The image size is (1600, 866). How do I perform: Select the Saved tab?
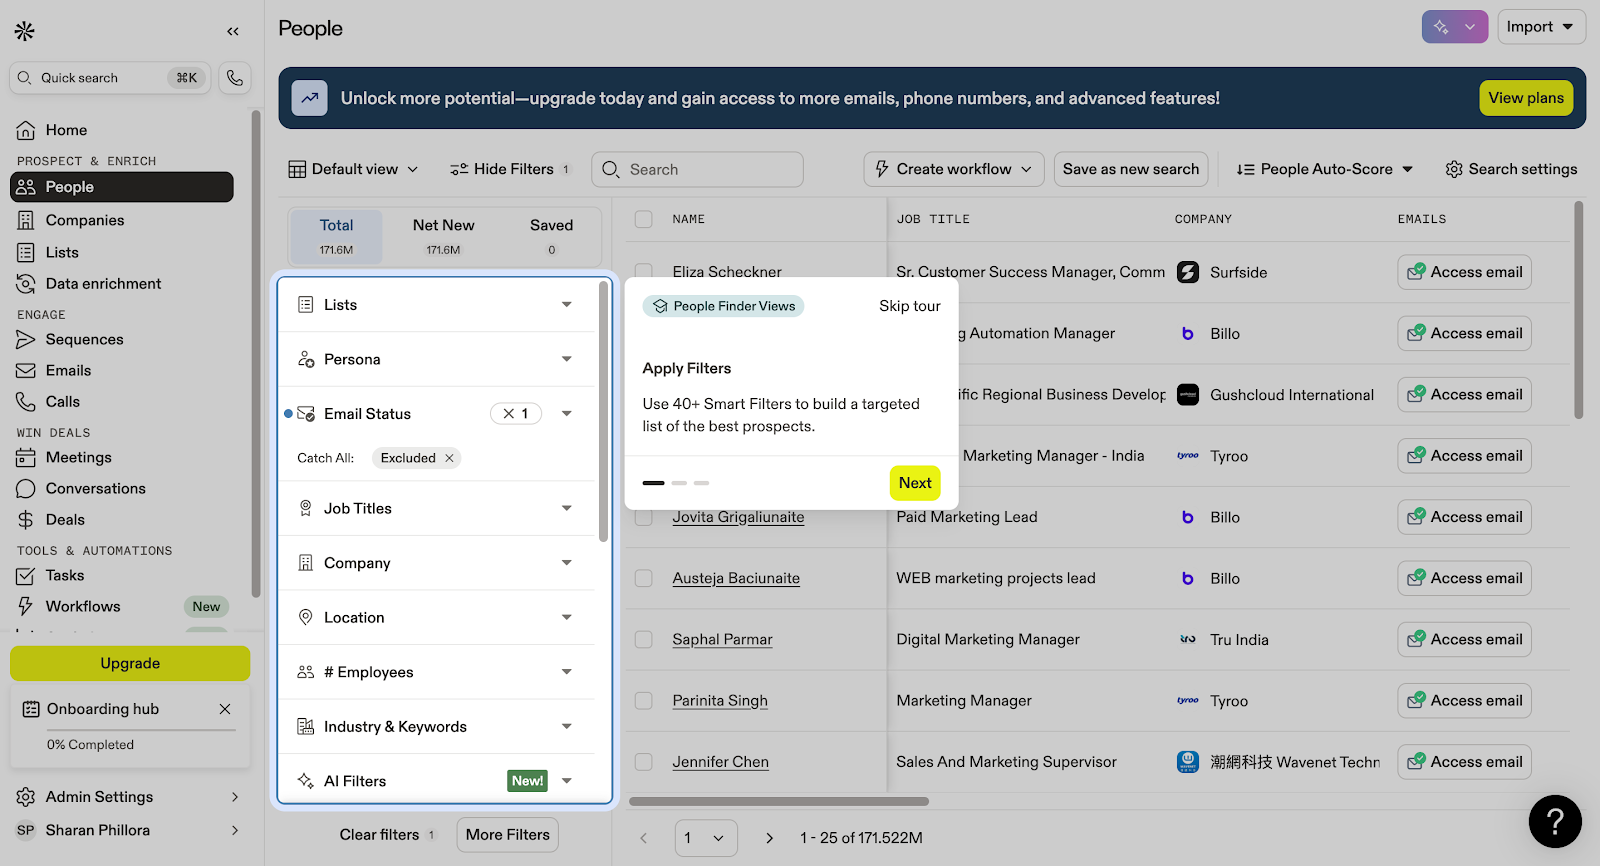[551, 236]
